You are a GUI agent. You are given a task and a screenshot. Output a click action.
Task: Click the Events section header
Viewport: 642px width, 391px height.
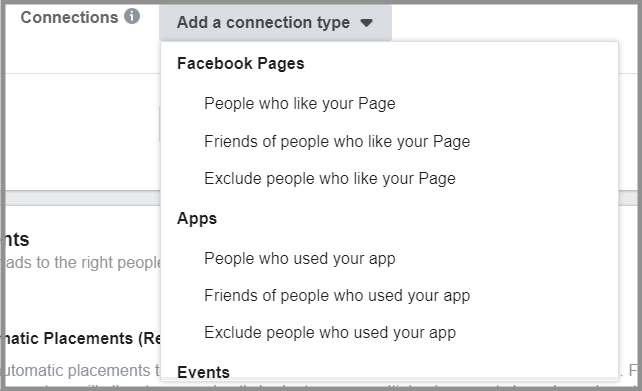coord(203,372)
